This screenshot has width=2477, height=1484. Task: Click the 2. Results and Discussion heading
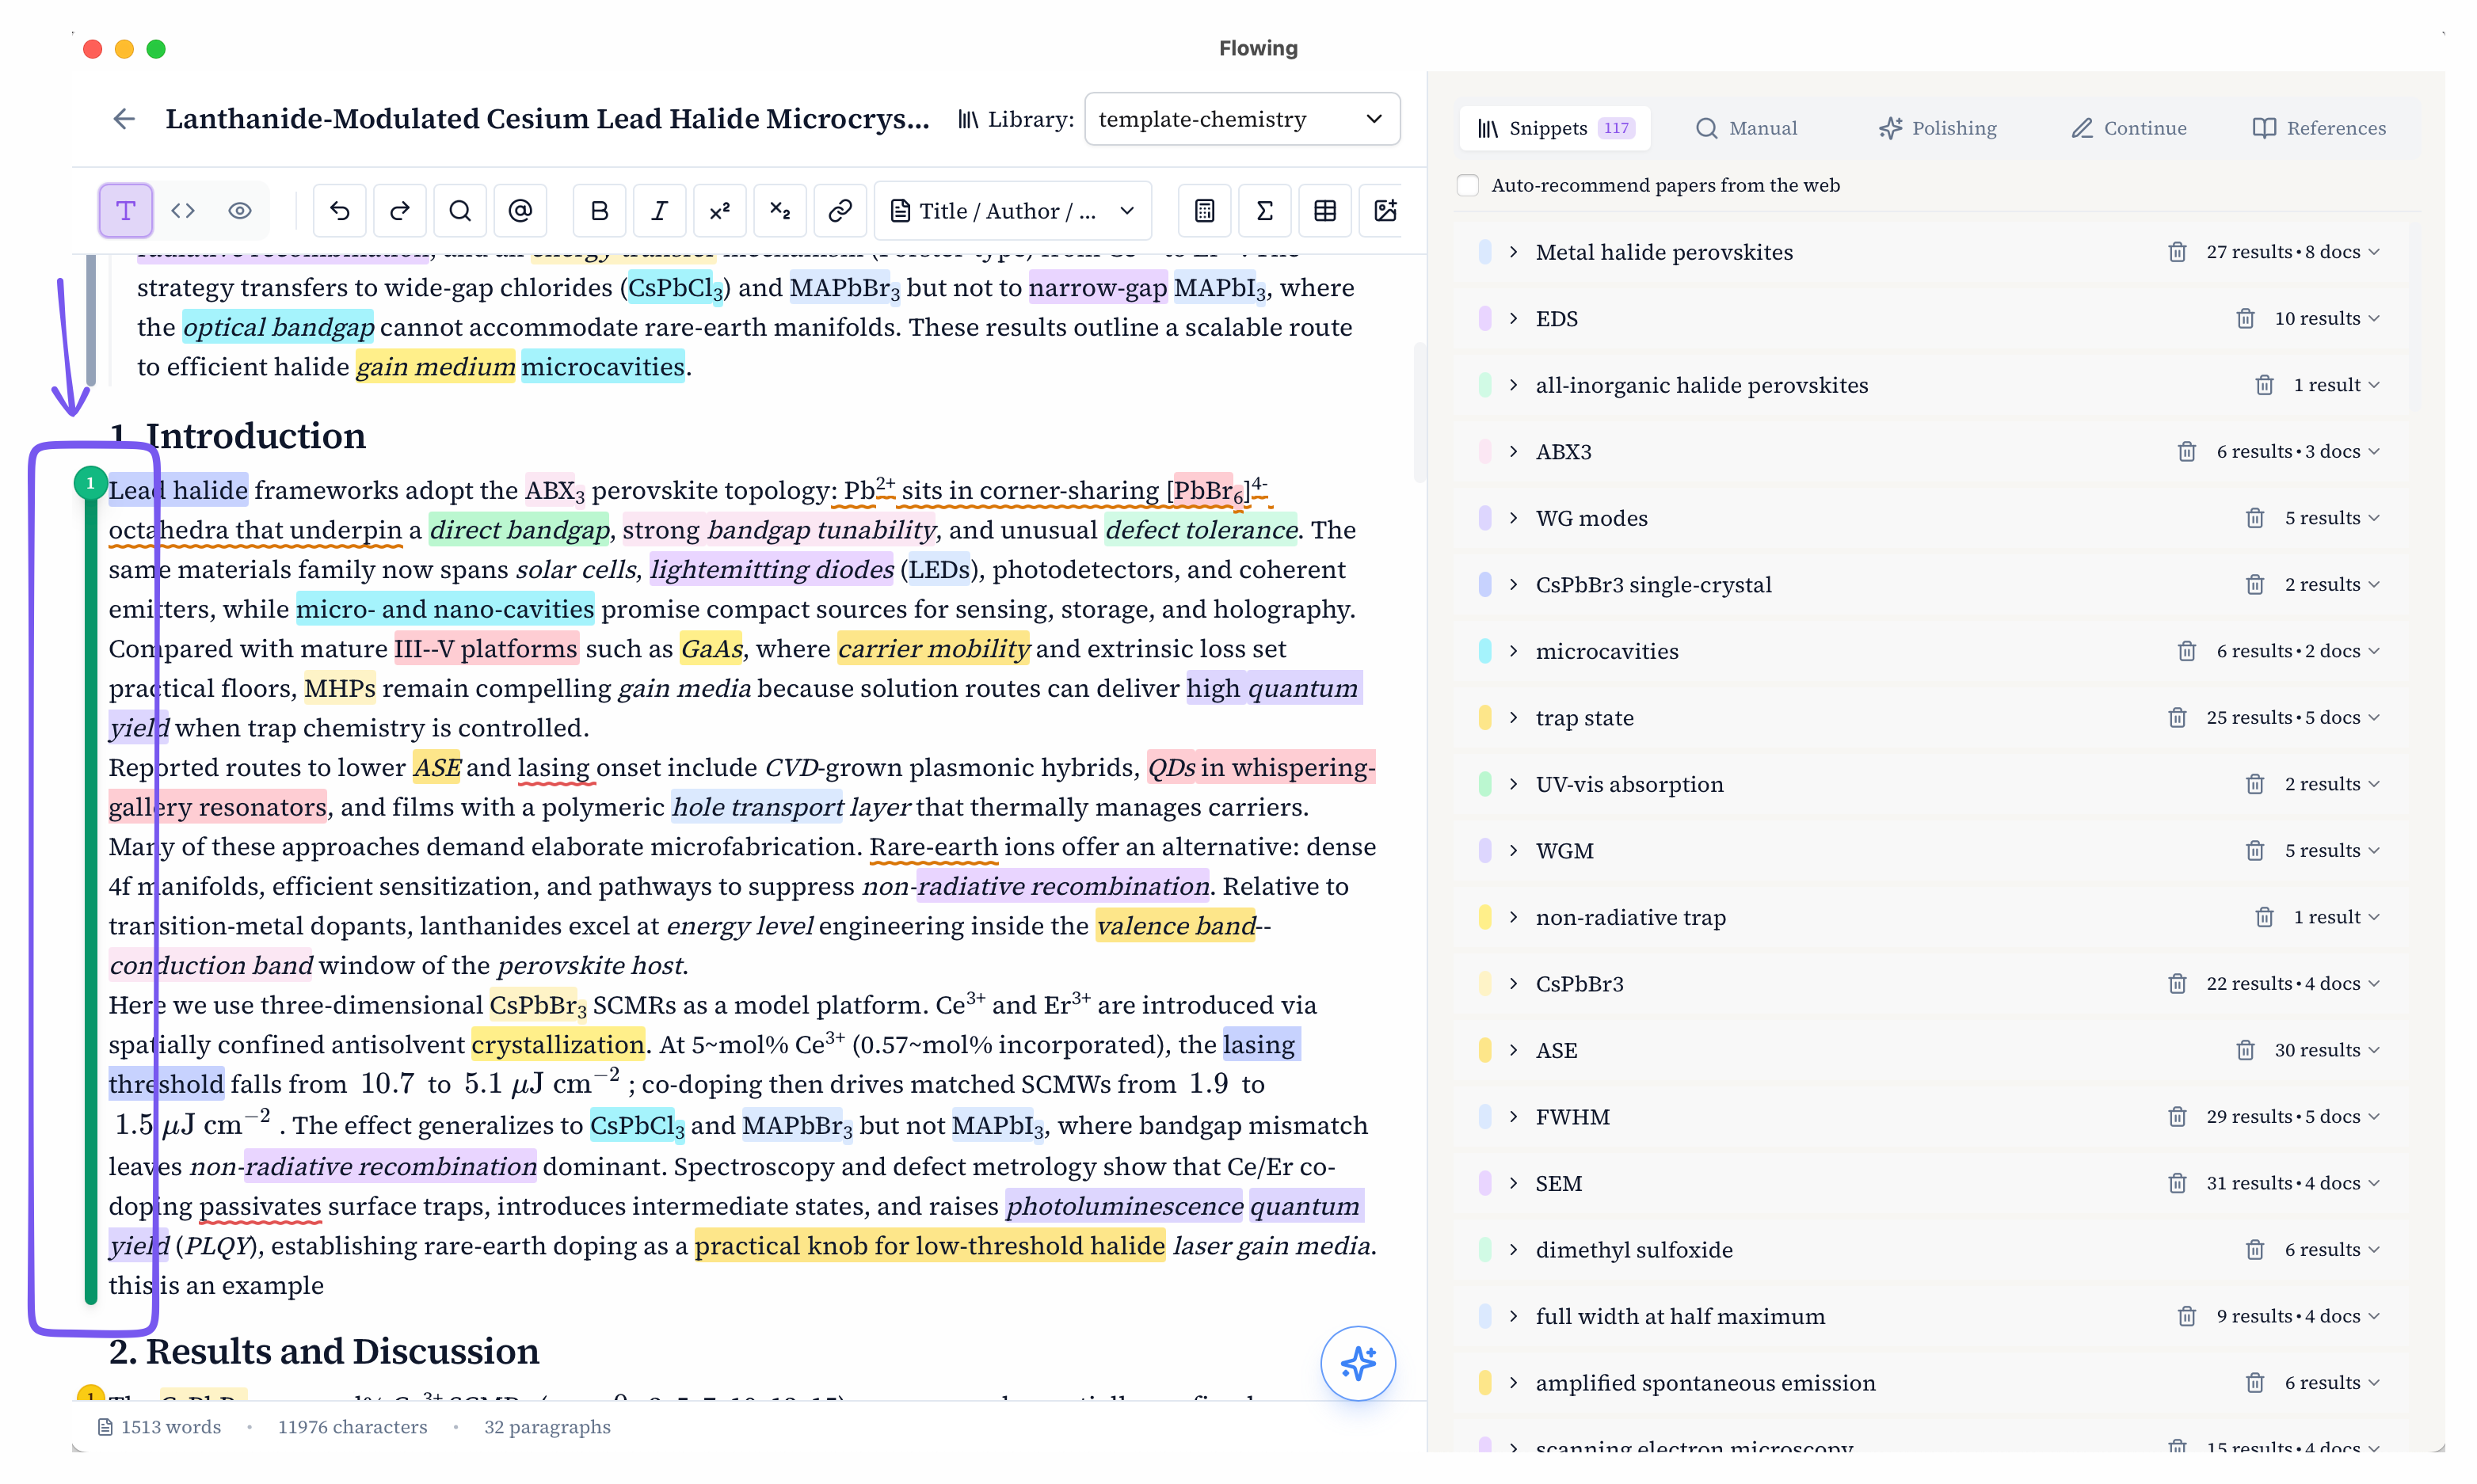[324, 1351]
